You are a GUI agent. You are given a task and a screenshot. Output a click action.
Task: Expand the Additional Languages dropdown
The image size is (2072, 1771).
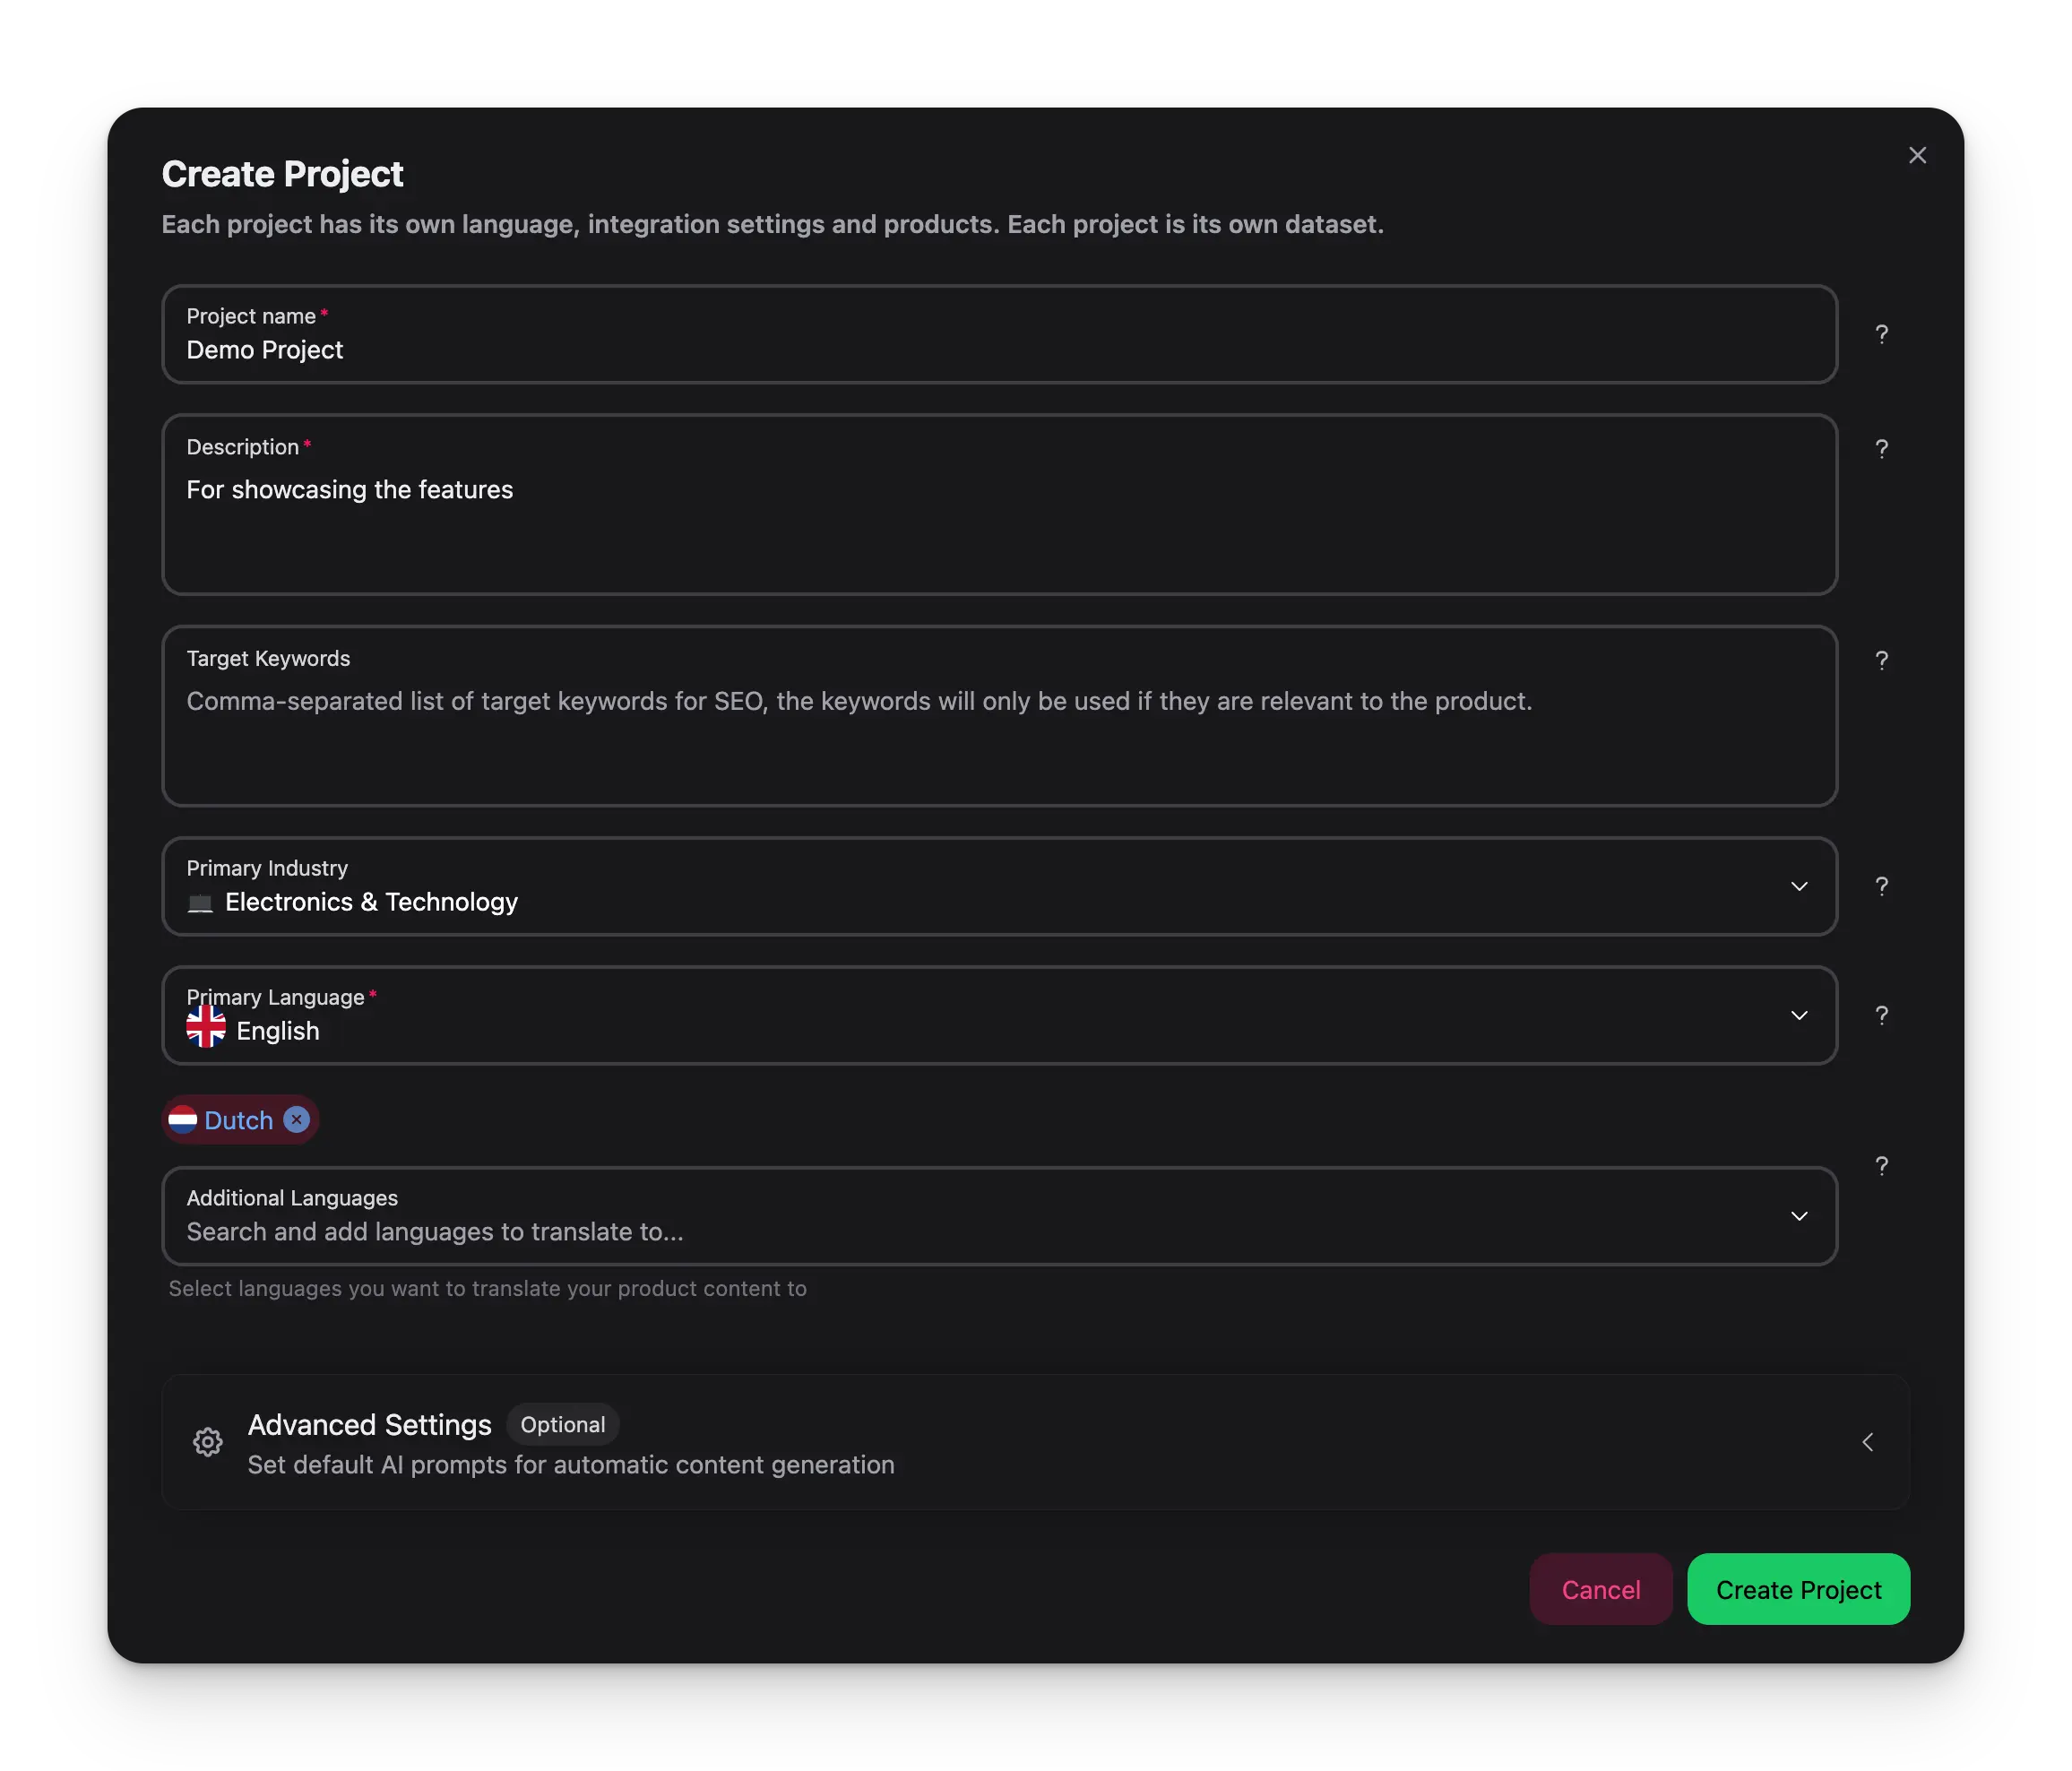(x=1799, y=1216)
